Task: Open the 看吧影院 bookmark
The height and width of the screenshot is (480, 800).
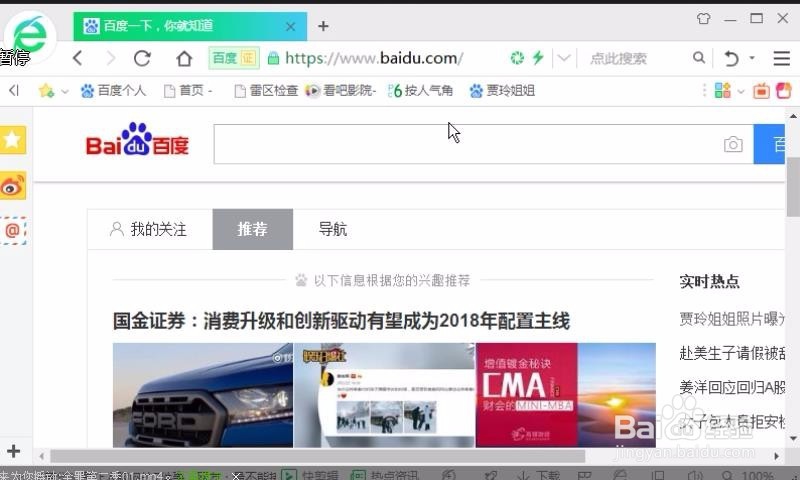Action: click(x=340, y=91)
